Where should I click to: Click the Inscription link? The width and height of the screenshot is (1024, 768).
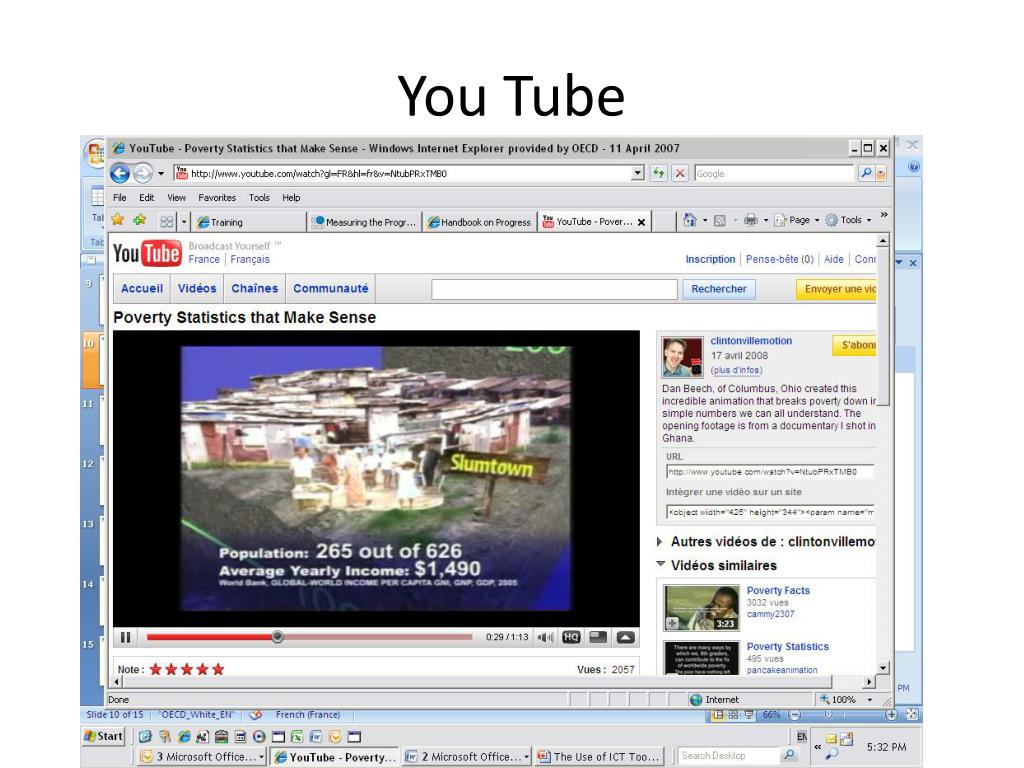tap(710, 259)
